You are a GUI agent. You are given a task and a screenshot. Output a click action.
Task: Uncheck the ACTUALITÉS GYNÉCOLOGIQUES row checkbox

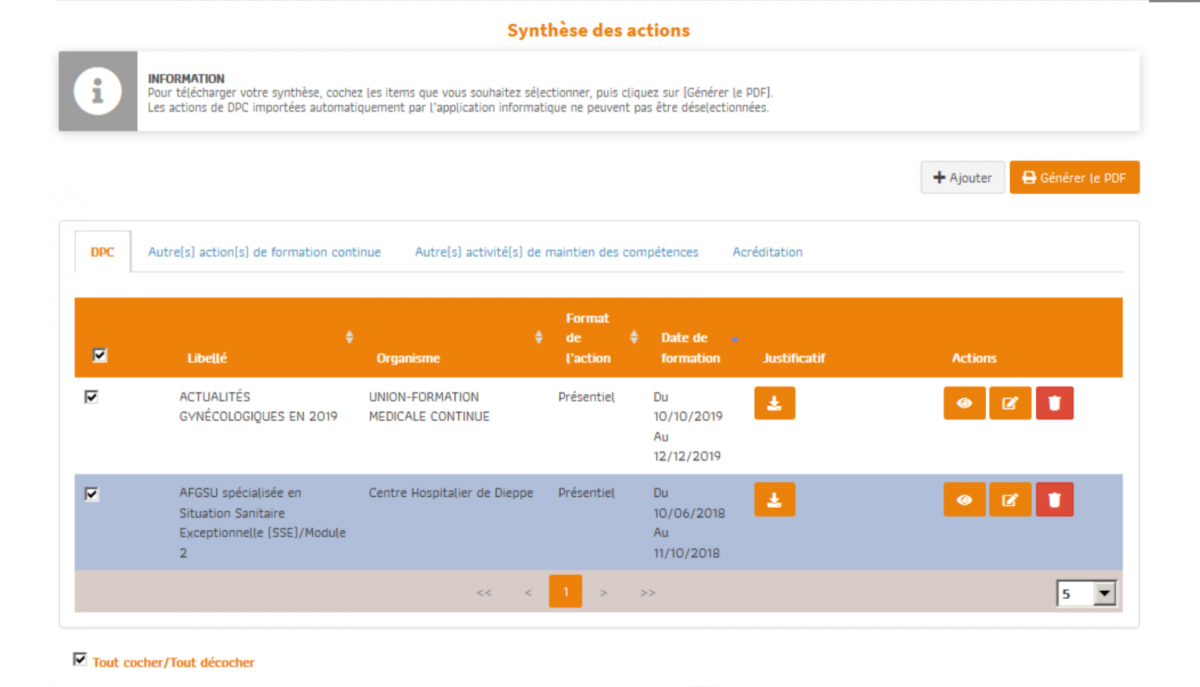coord(92,397)
